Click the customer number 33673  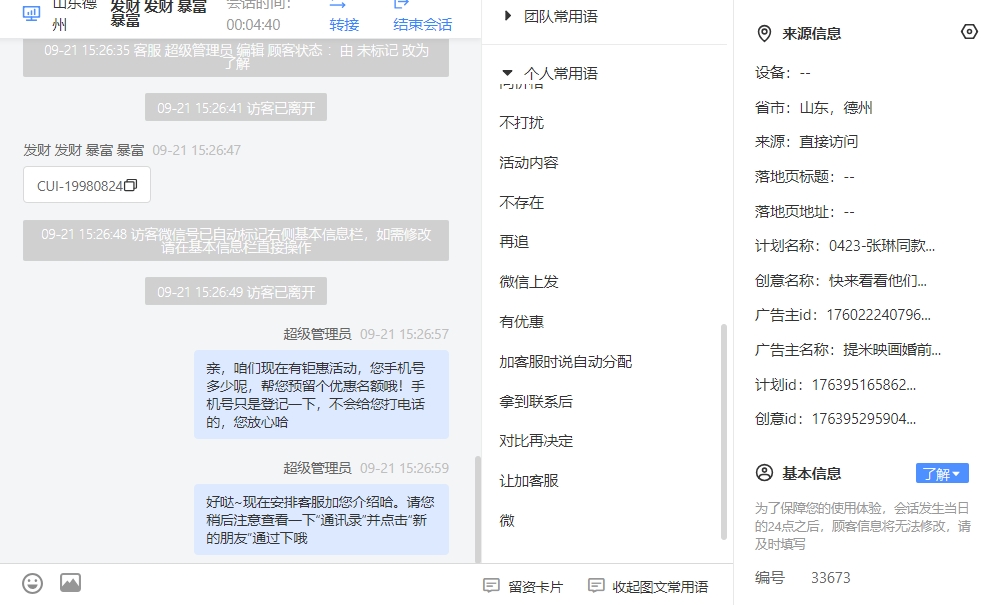[x=831, y=577]
